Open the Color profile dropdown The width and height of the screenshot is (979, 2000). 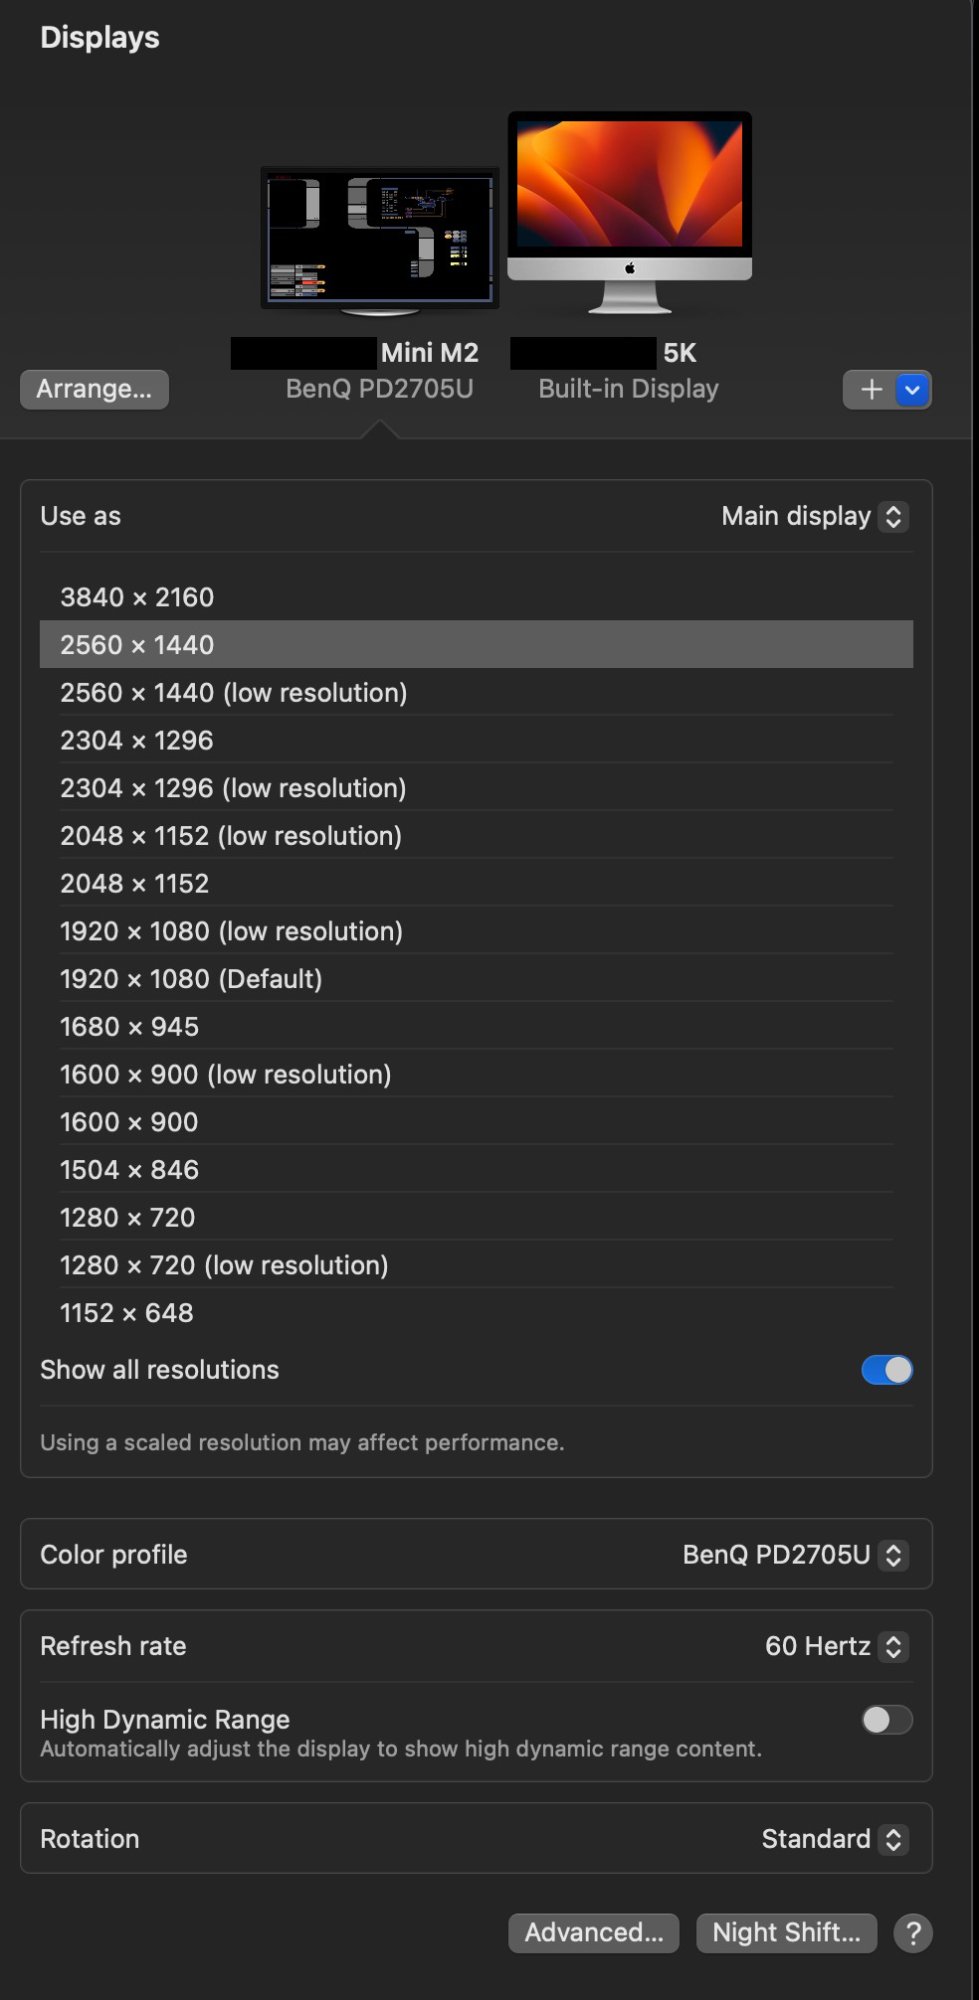tap(794, 1555)
